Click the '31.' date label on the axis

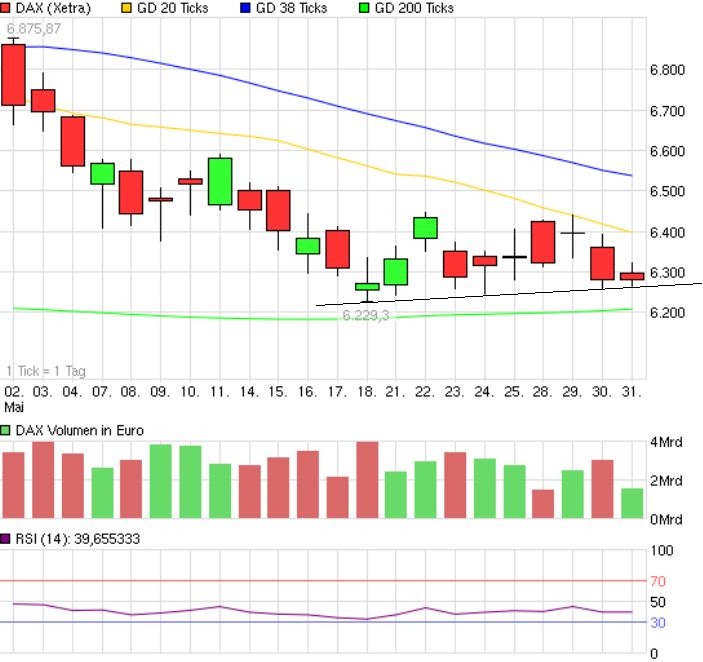point(632,392)
